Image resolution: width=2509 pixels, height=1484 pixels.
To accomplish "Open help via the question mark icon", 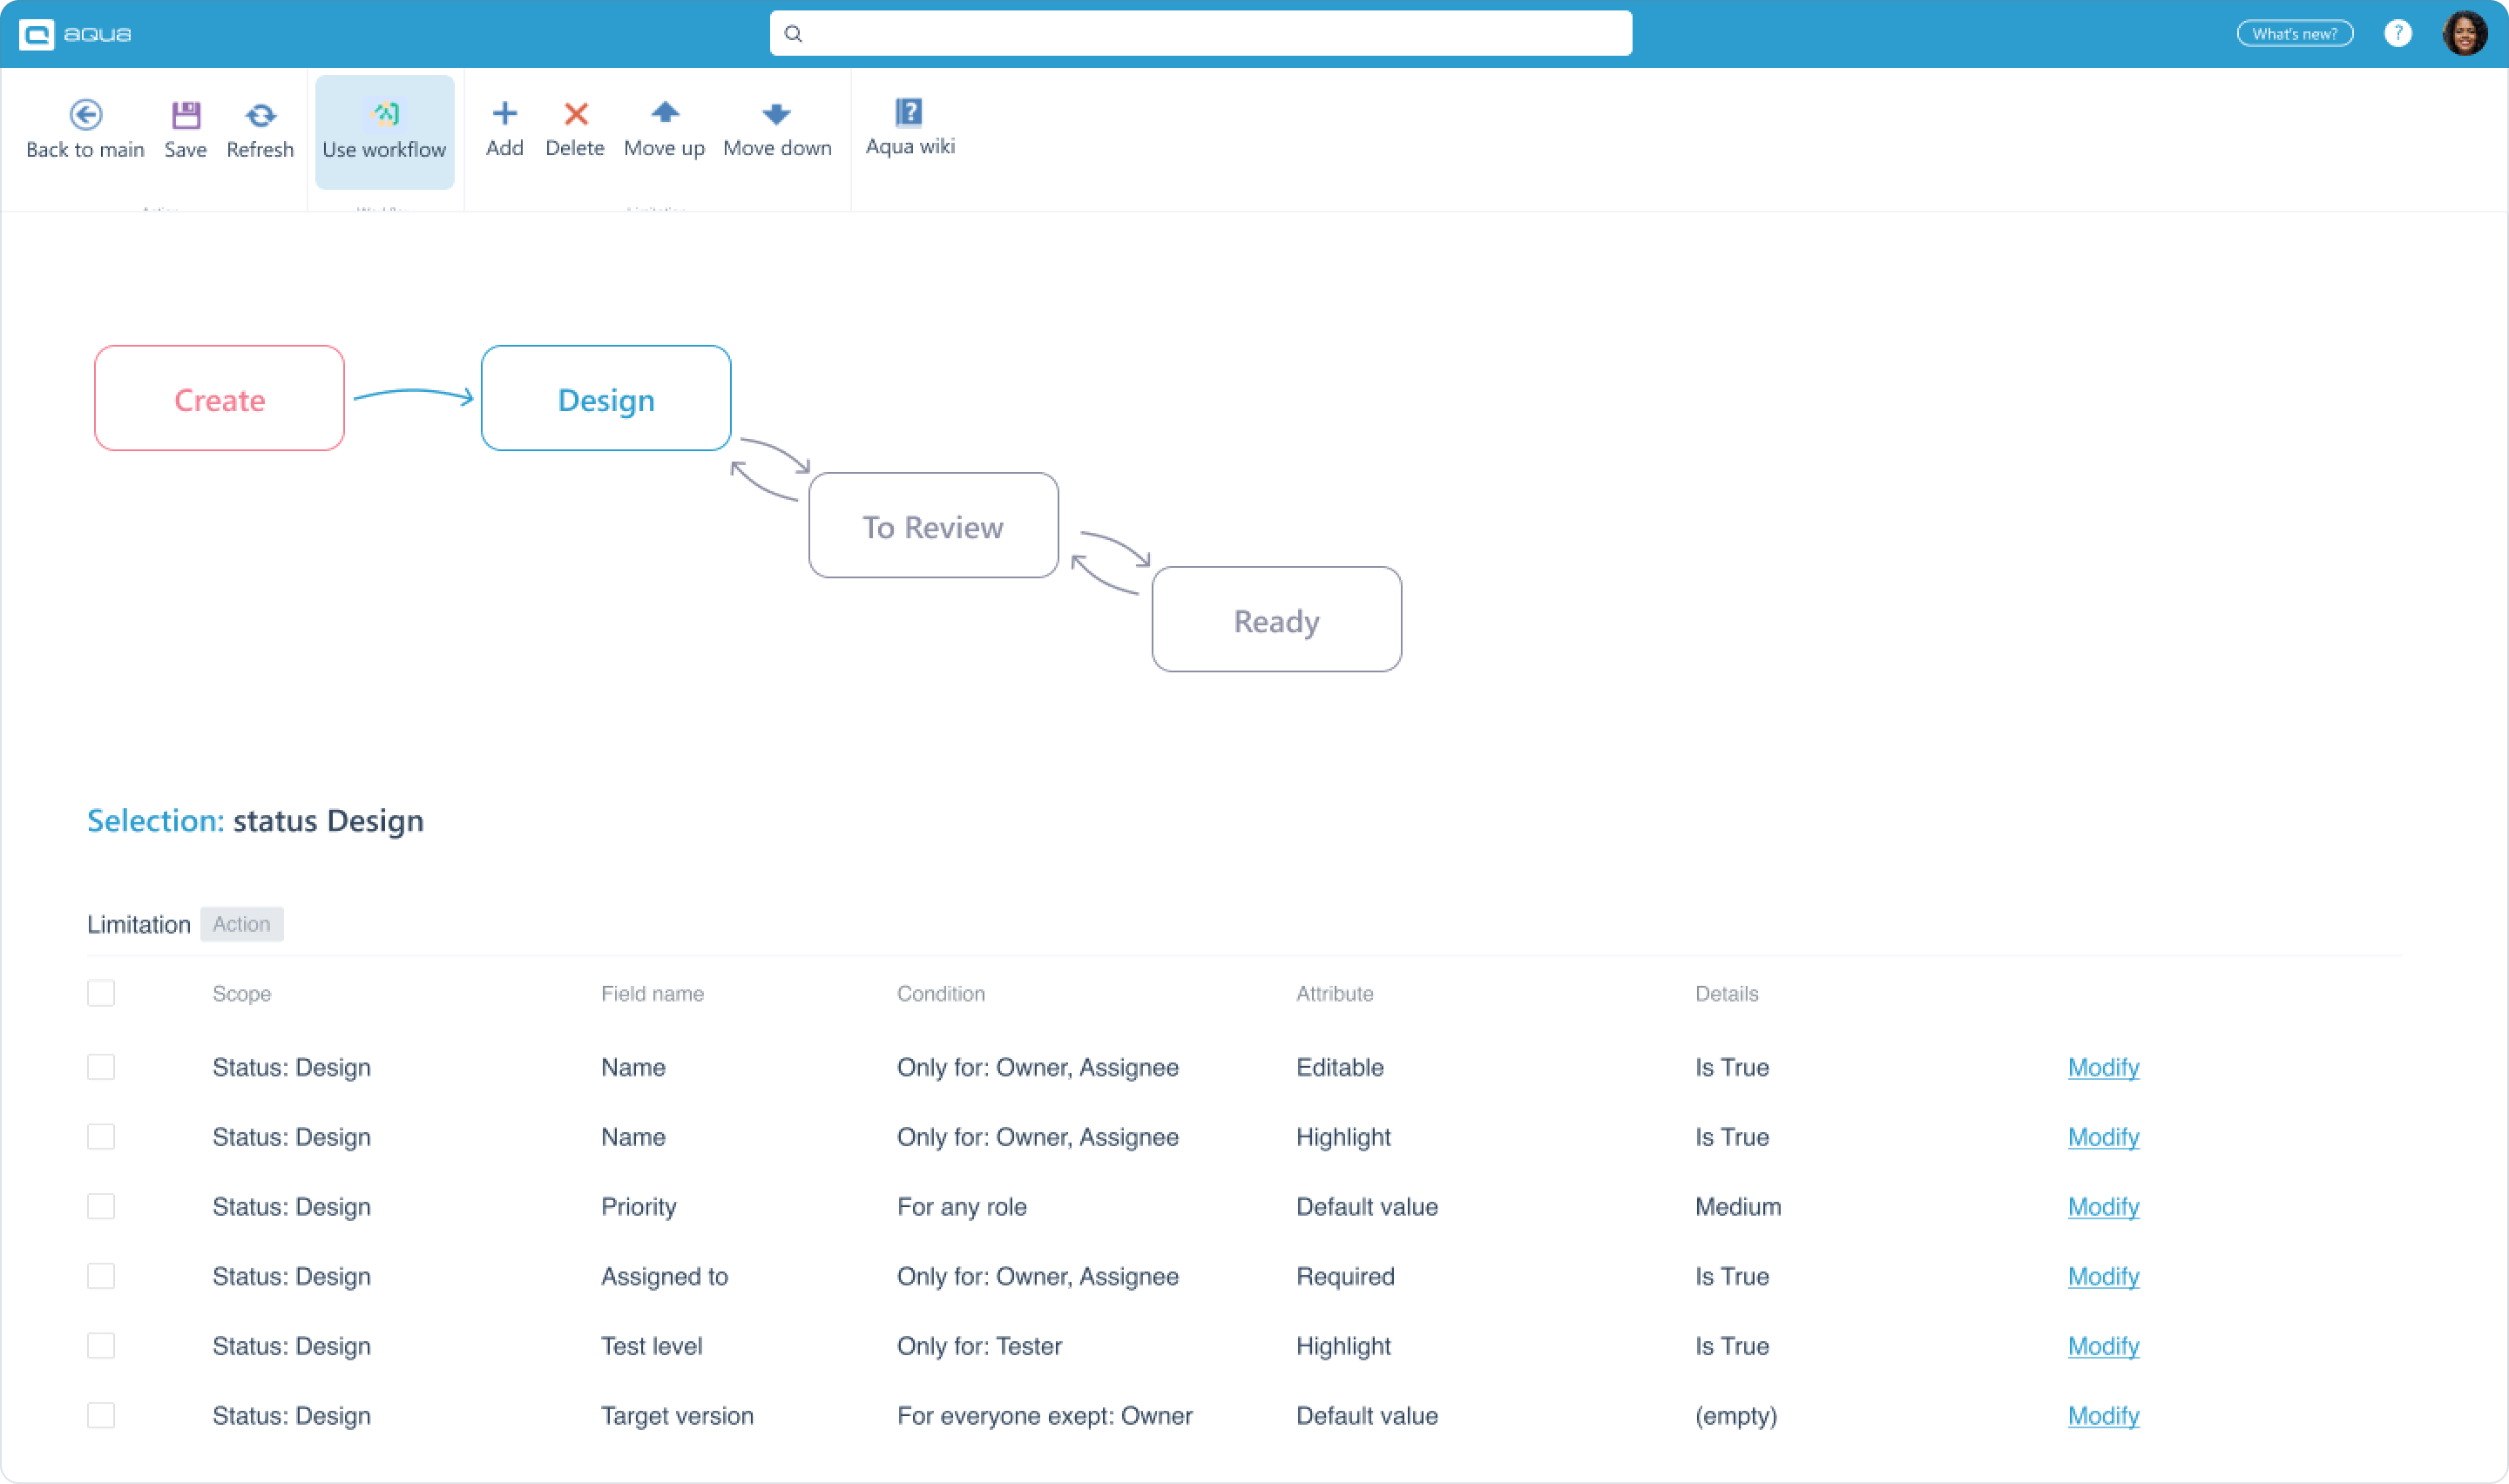I will [x=2398, y=33].
